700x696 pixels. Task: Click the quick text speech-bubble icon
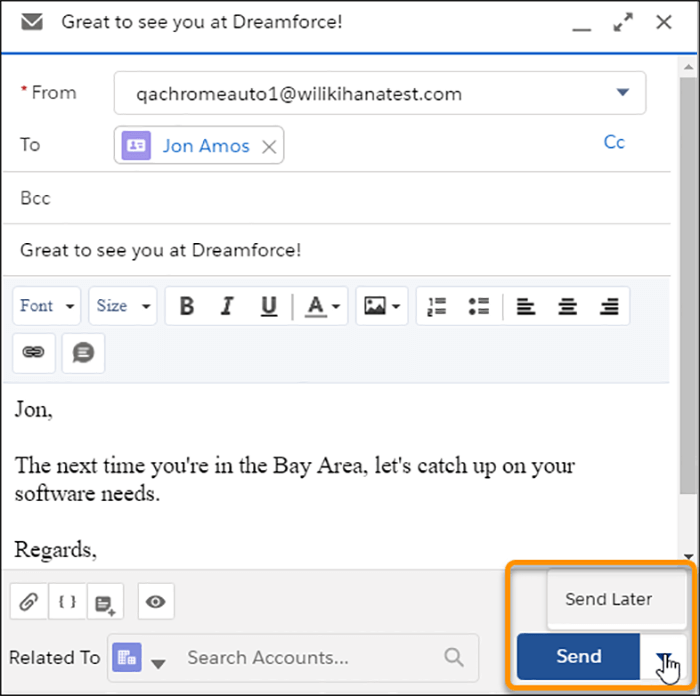click(83, 353)
